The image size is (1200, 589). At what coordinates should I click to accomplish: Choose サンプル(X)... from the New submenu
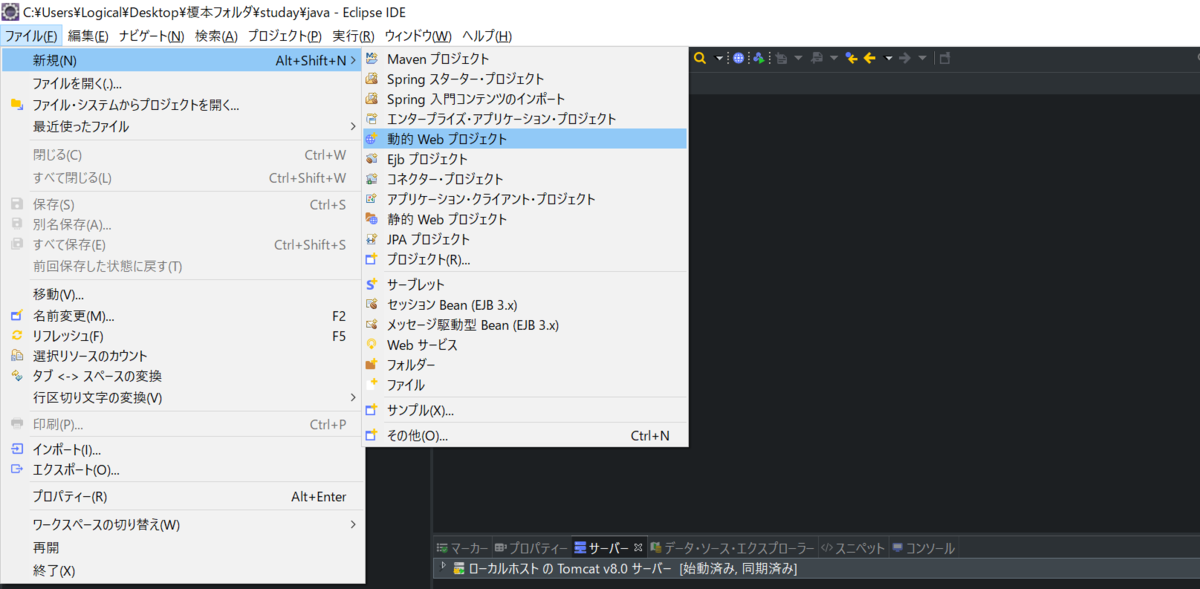click(525, 410)
